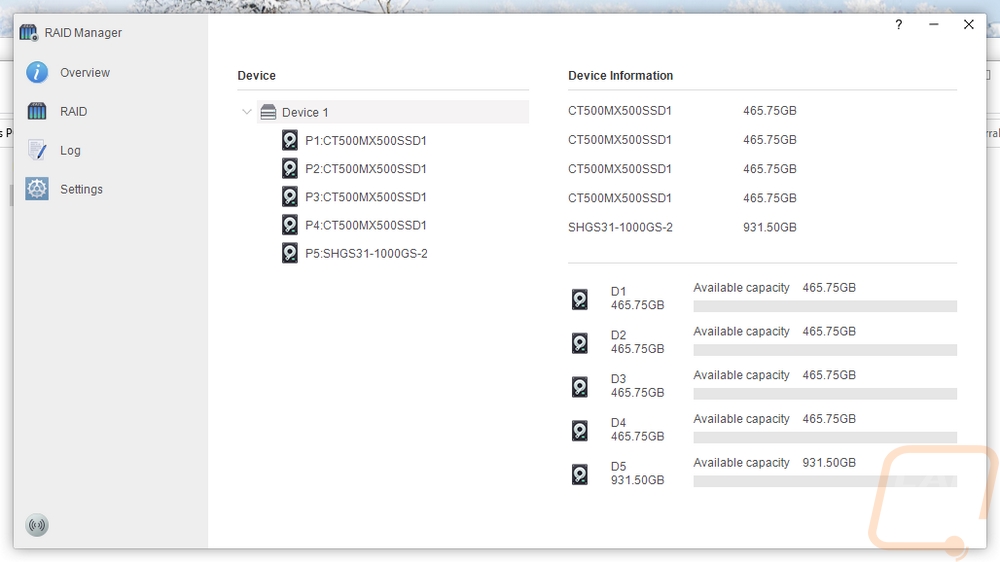Viewport: 1000px width, 562px height.
Task: Click the D3 available capacity bar
Action: pos(825,394)
